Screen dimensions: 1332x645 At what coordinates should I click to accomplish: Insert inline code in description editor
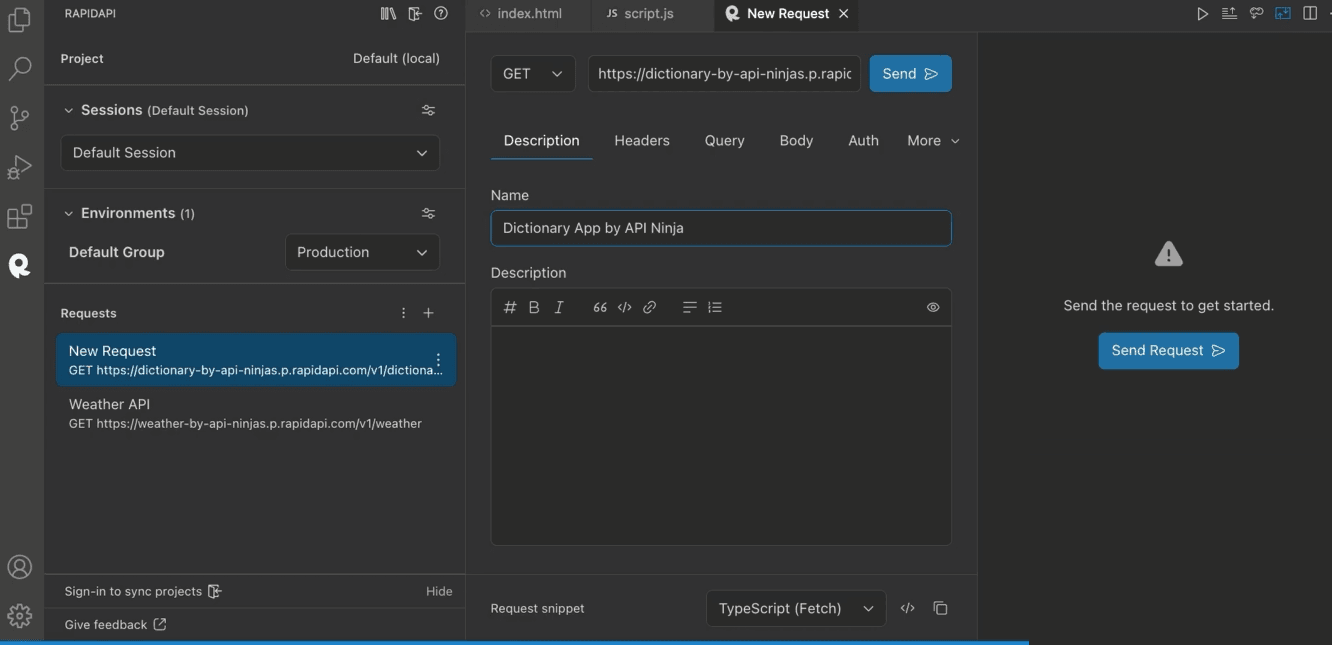click(625, 307)
